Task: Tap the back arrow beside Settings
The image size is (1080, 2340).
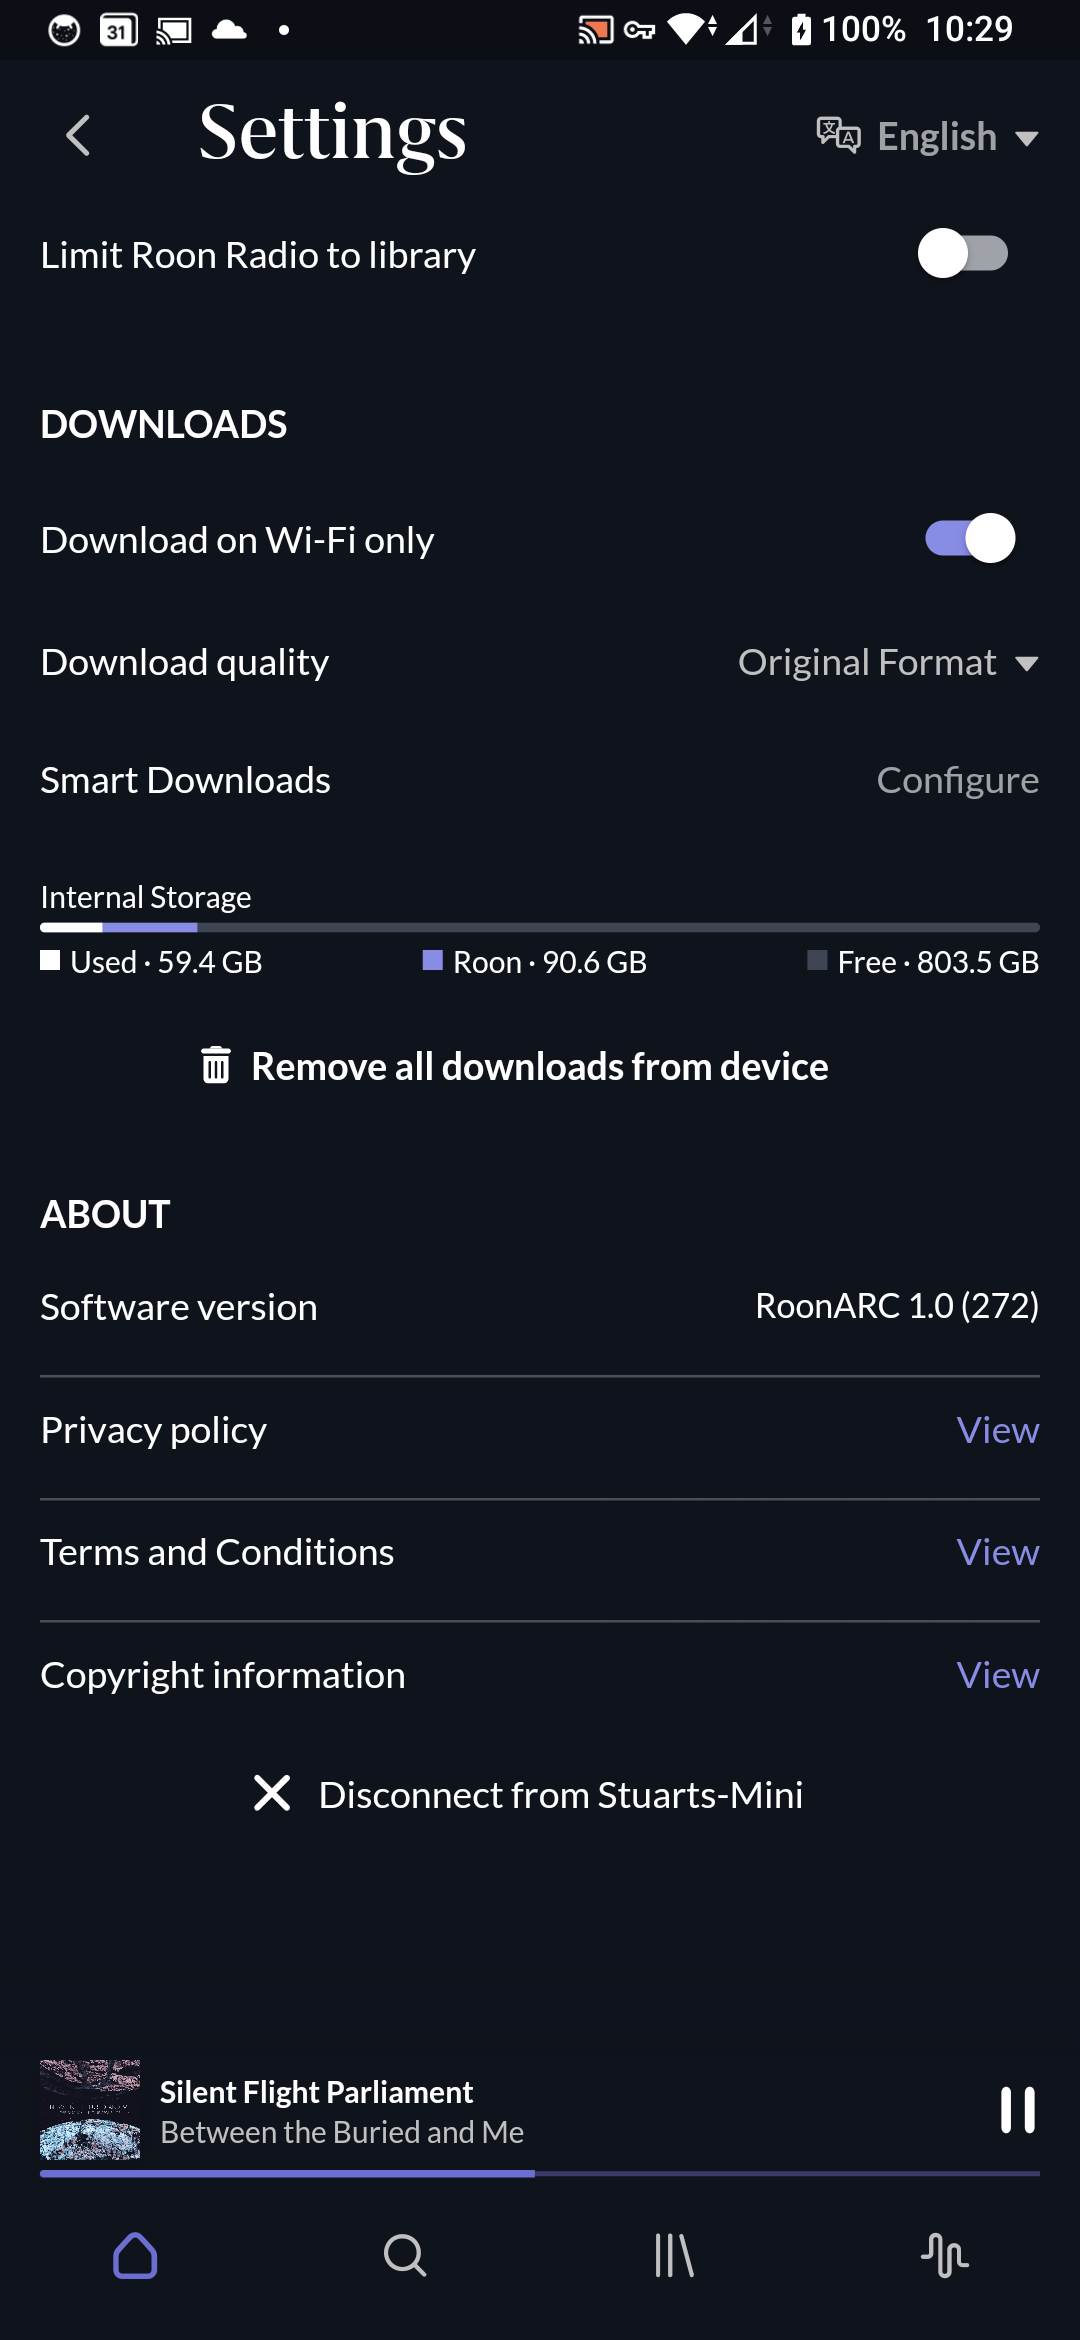Action: pos(78,135)
